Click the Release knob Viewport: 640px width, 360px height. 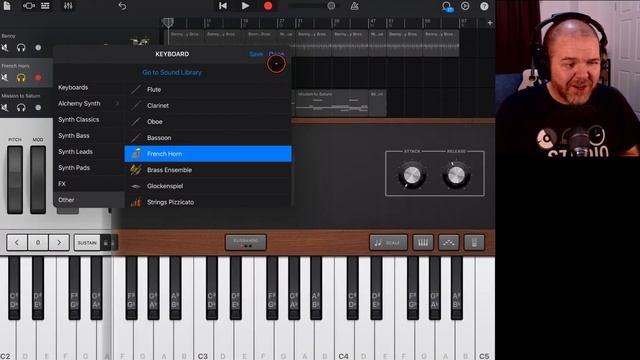click(x=456, y=175)
